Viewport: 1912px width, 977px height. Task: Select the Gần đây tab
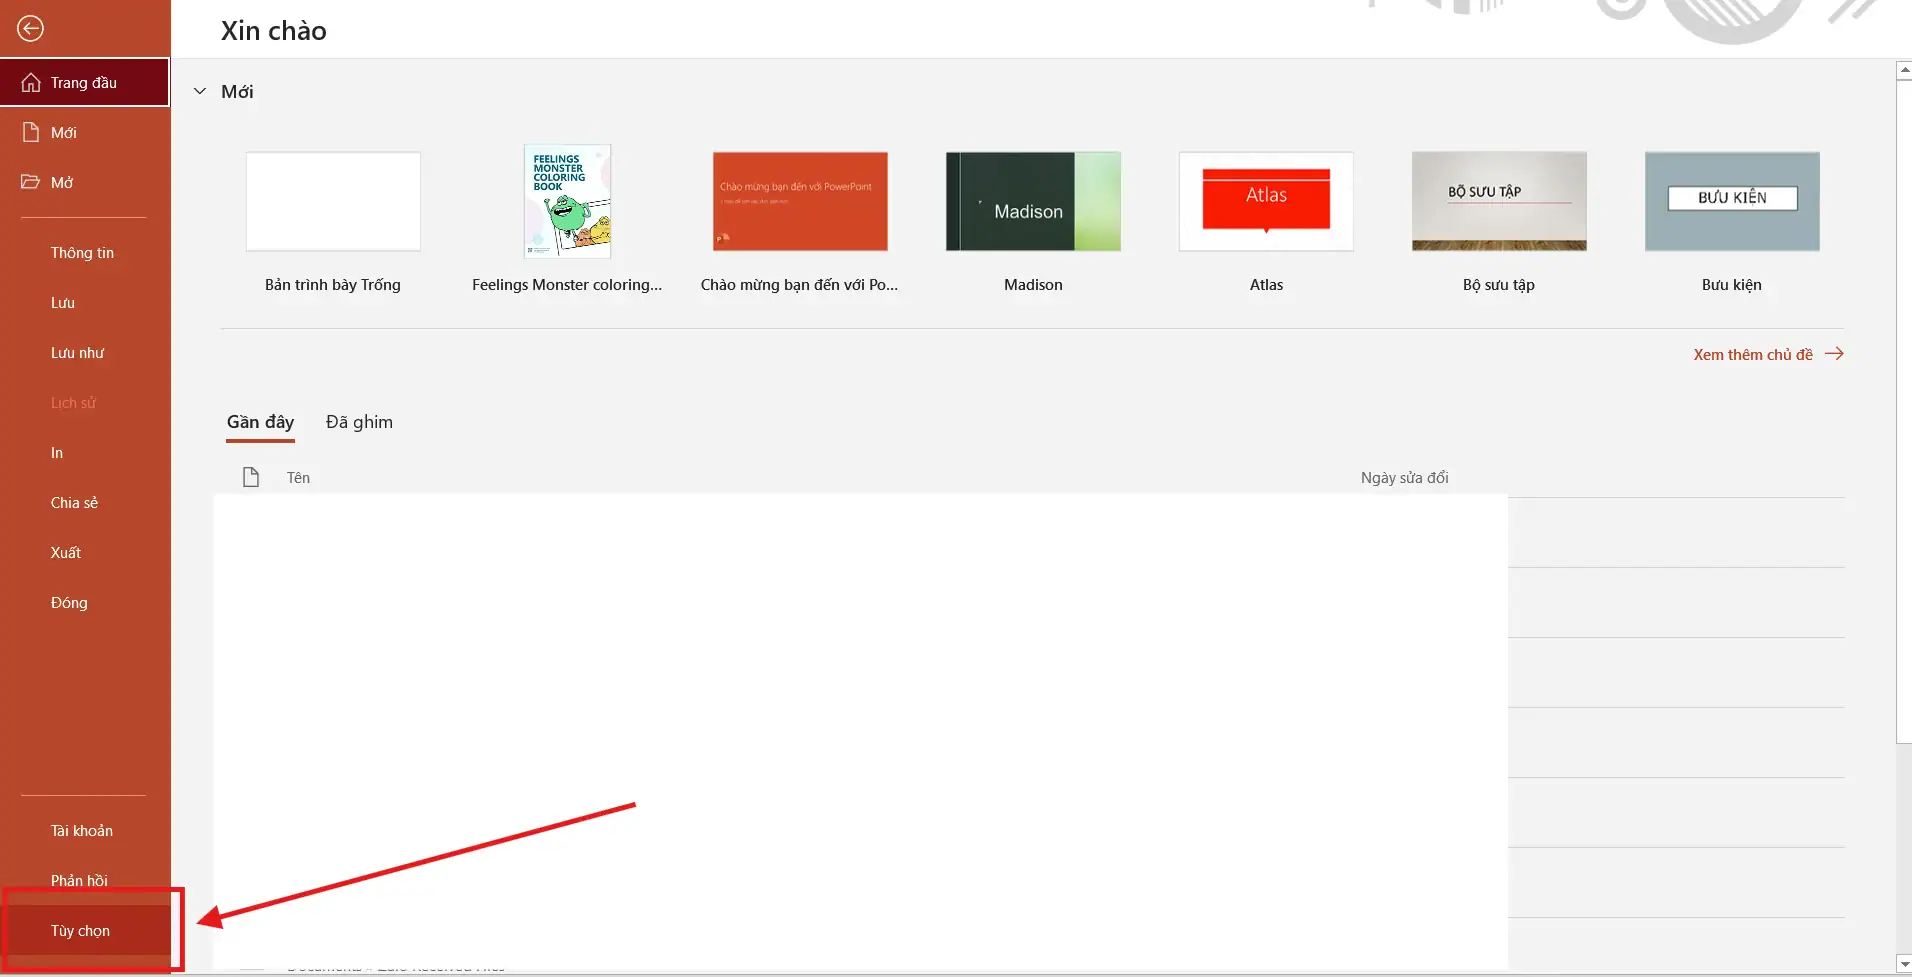point(260,421)
